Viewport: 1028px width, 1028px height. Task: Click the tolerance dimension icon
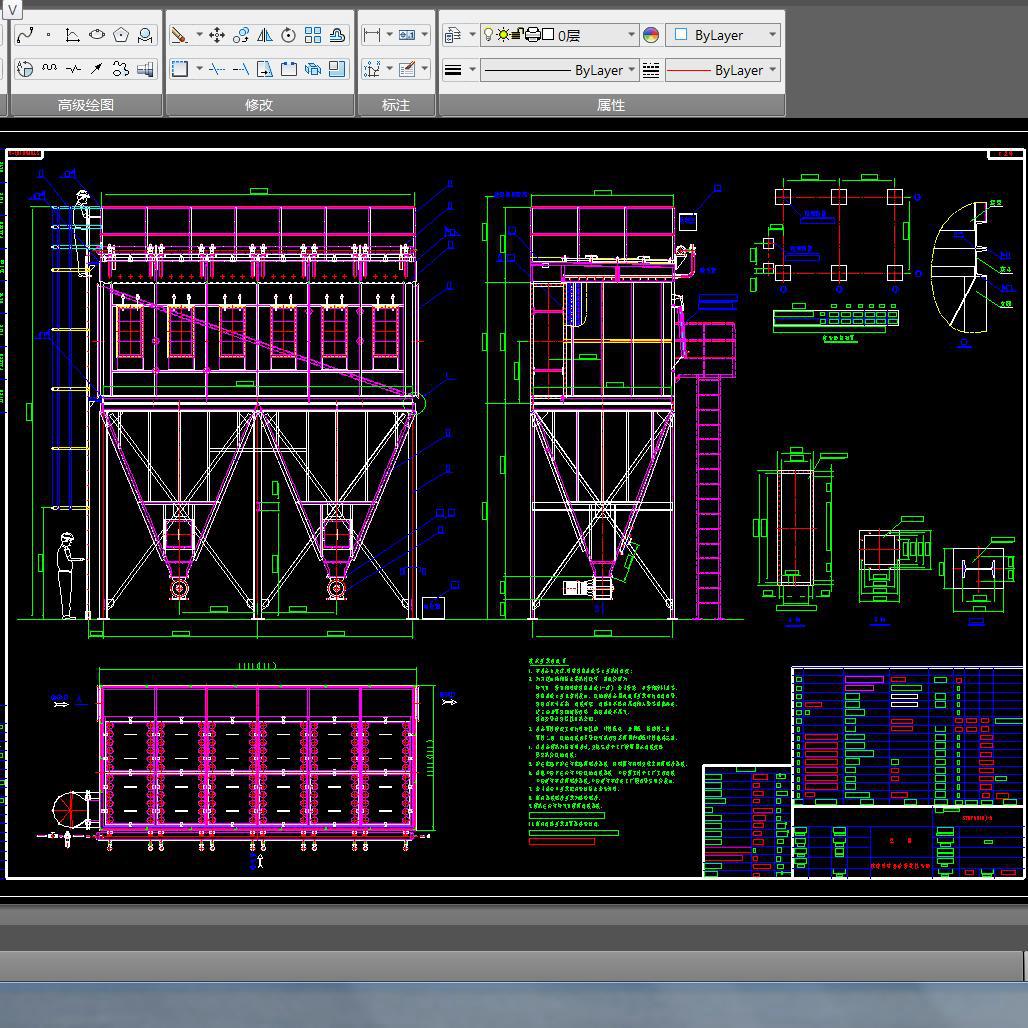(407, 35)
